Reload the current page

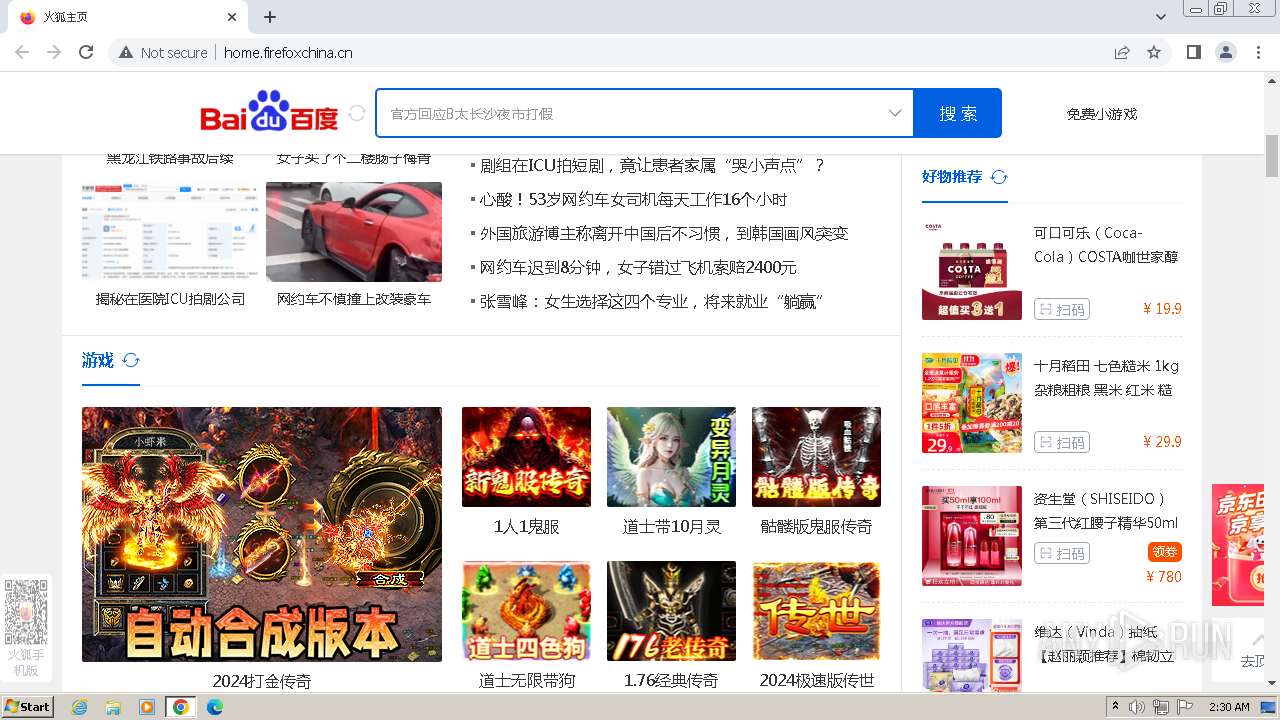tap(86, 52)
